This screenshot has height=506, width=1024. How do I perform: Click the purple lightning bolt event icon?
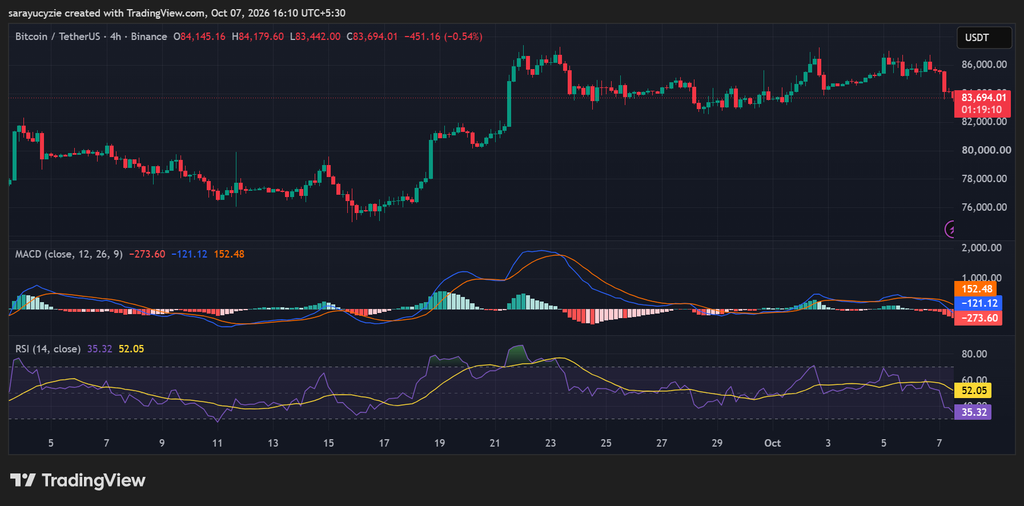pyautogui.click(x=952, y=229)
